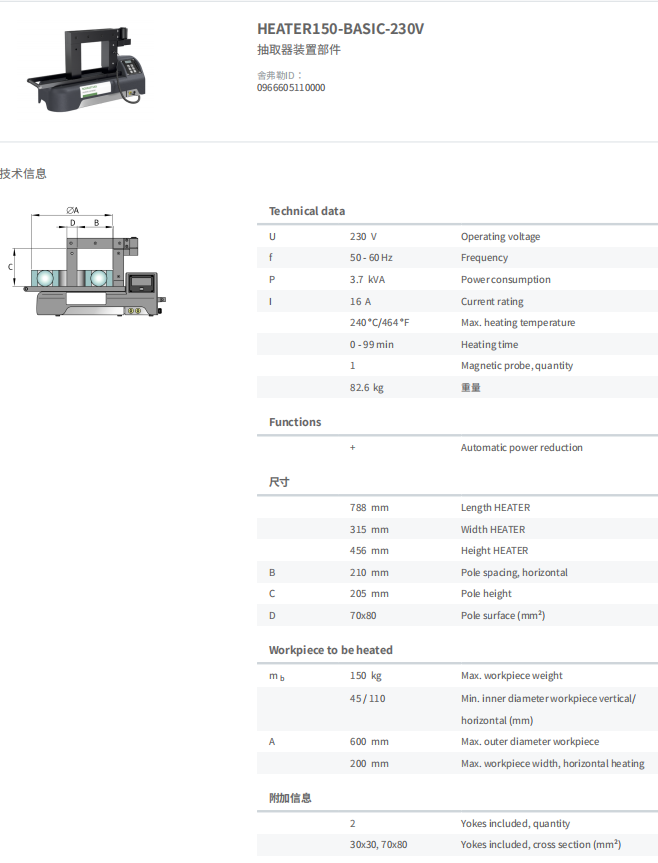Click the value 50 - 60 Hz
This screenshot has width=658, height=863.
coord(371,258)
